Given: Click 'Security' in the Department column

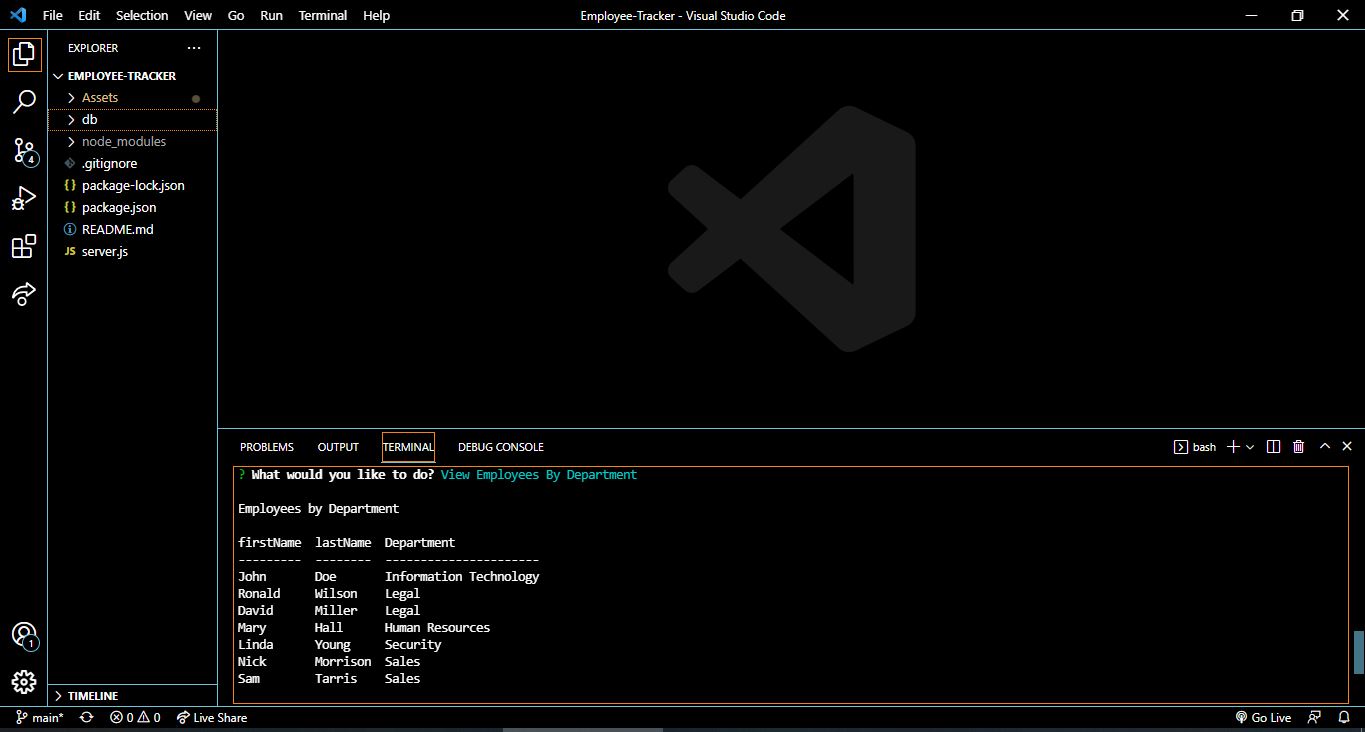Looking at the screenshot, I should pyautogui.click(x=413, y=645).
